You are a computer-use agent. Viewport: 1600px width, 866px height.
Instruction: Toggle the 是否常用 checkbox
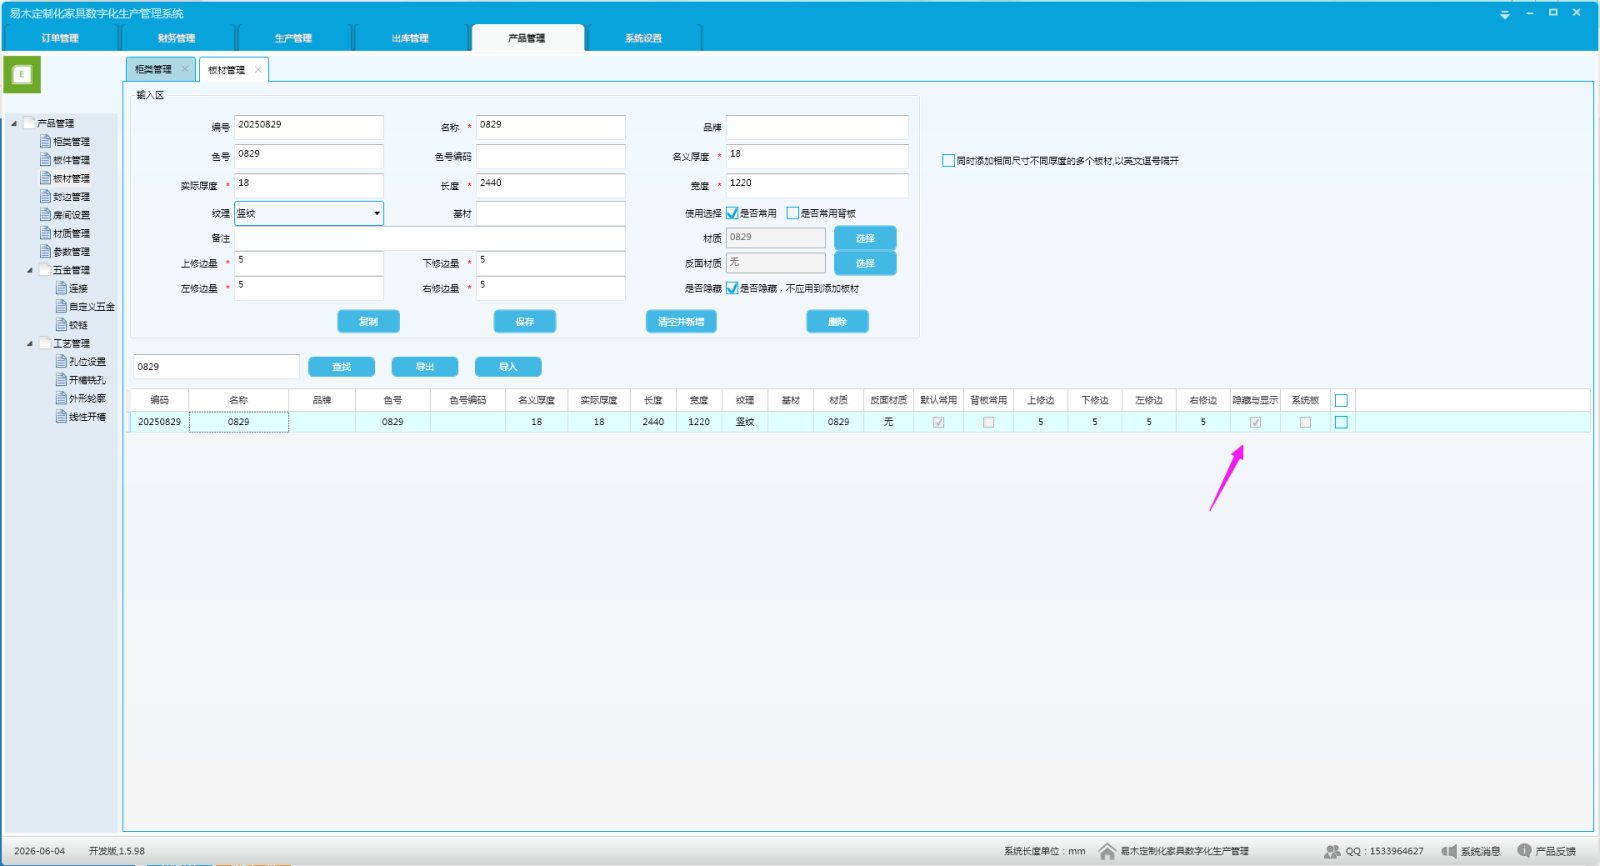point(732,213)
